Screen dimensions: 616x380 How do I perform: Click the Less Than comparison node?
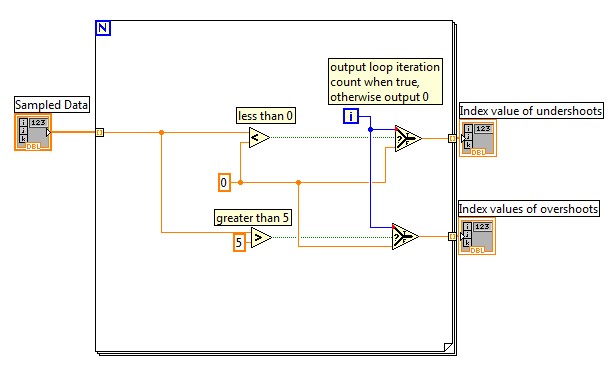coord(259,138)
